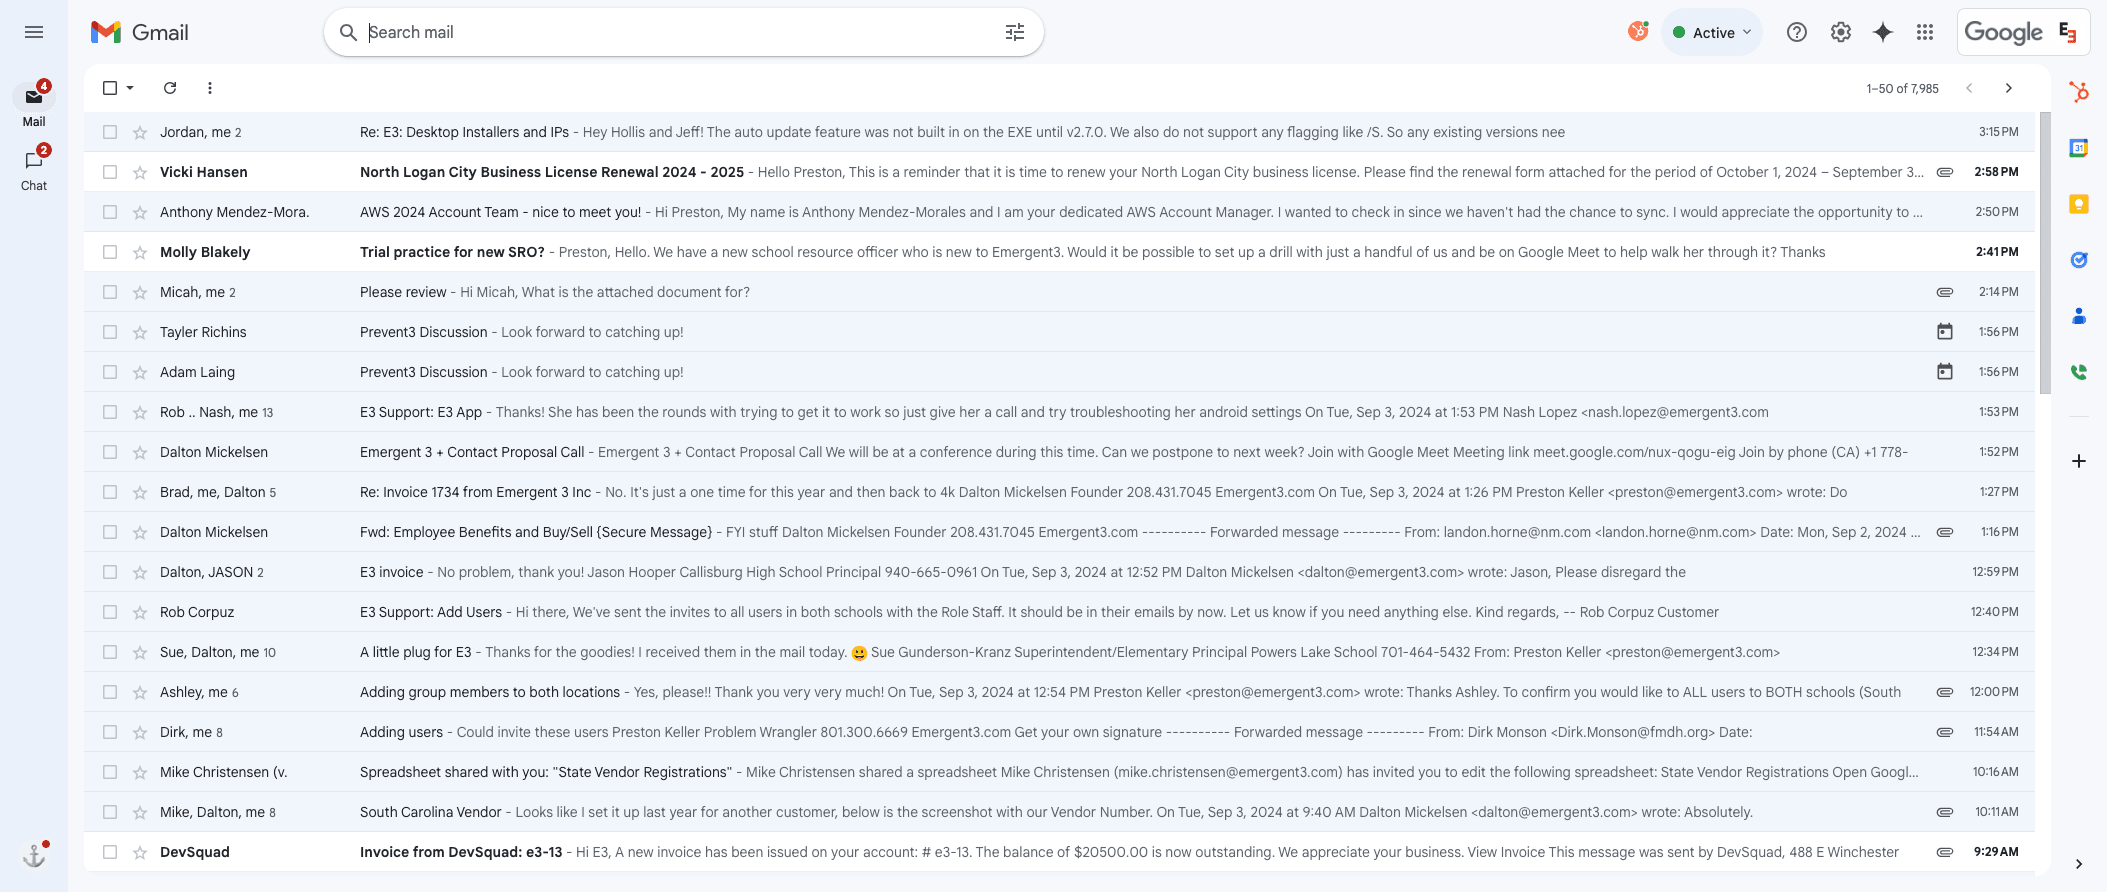Select the Molly Blakely email checkbox
The image size is (2107, 892).
[110, 252]
